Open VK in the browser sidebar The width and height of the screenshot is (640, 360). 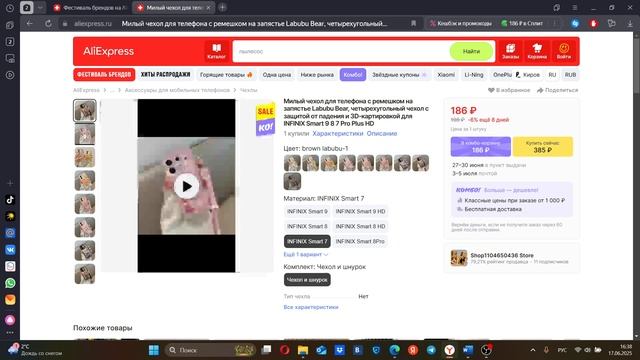pyautogui.click(x=10, y=249)
